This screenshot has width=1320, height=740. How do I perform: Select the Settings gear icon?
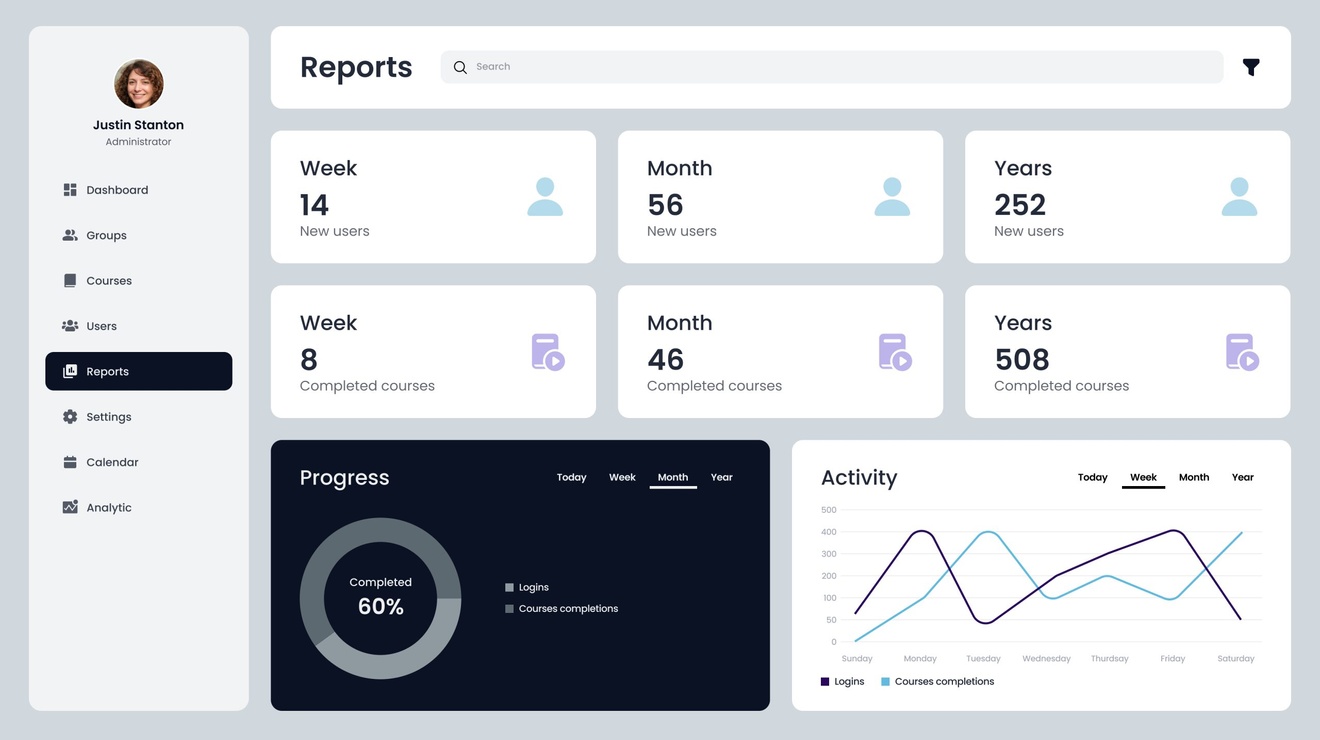coord(70,416)
